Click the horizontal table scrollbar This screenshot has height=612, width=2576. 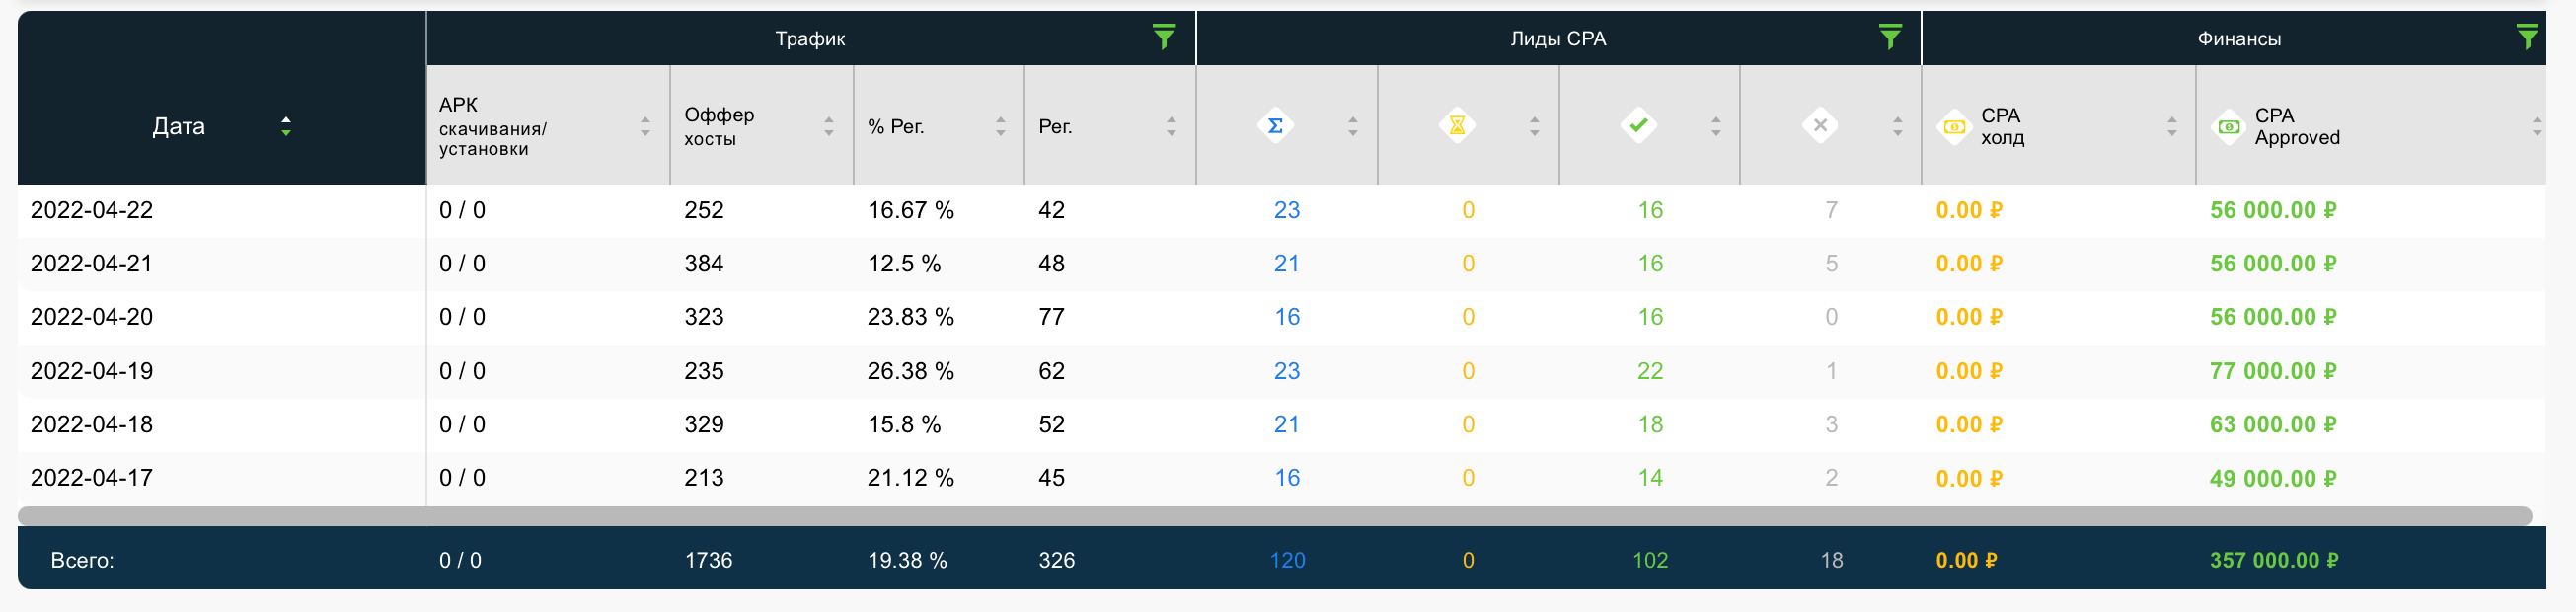pyautogui.click(x=1275, y=516)
